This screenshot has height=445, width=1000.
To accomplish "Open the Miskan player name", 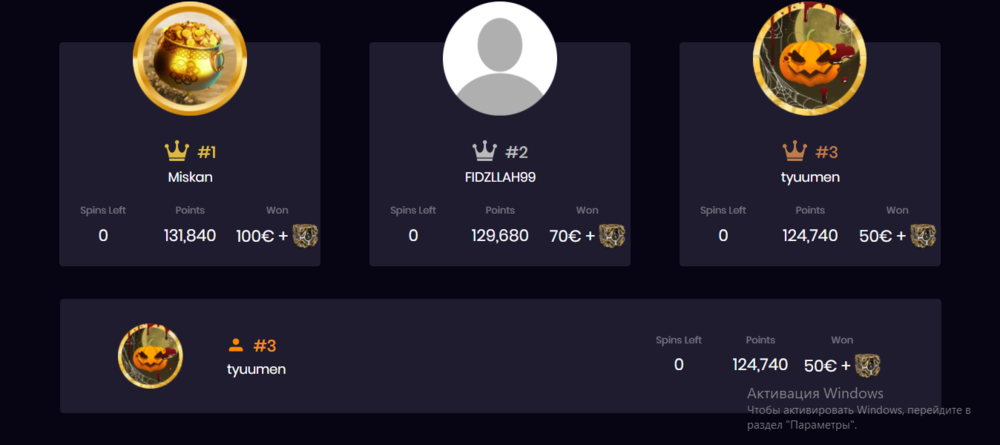I will [x=190, y=178].
